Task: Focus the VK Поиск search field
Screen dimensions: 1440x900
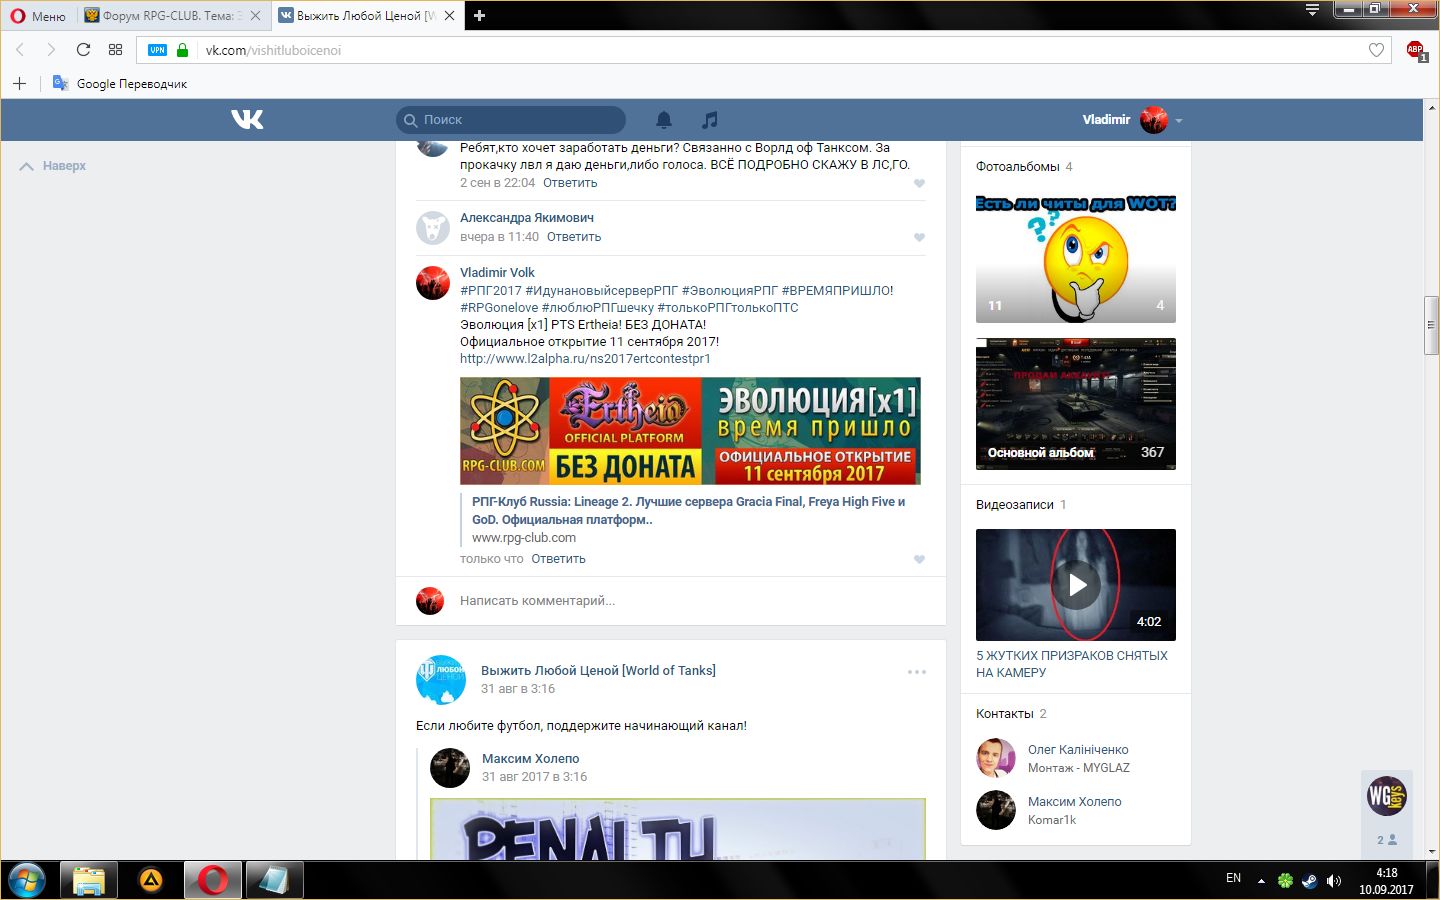Action: [511, 120]
